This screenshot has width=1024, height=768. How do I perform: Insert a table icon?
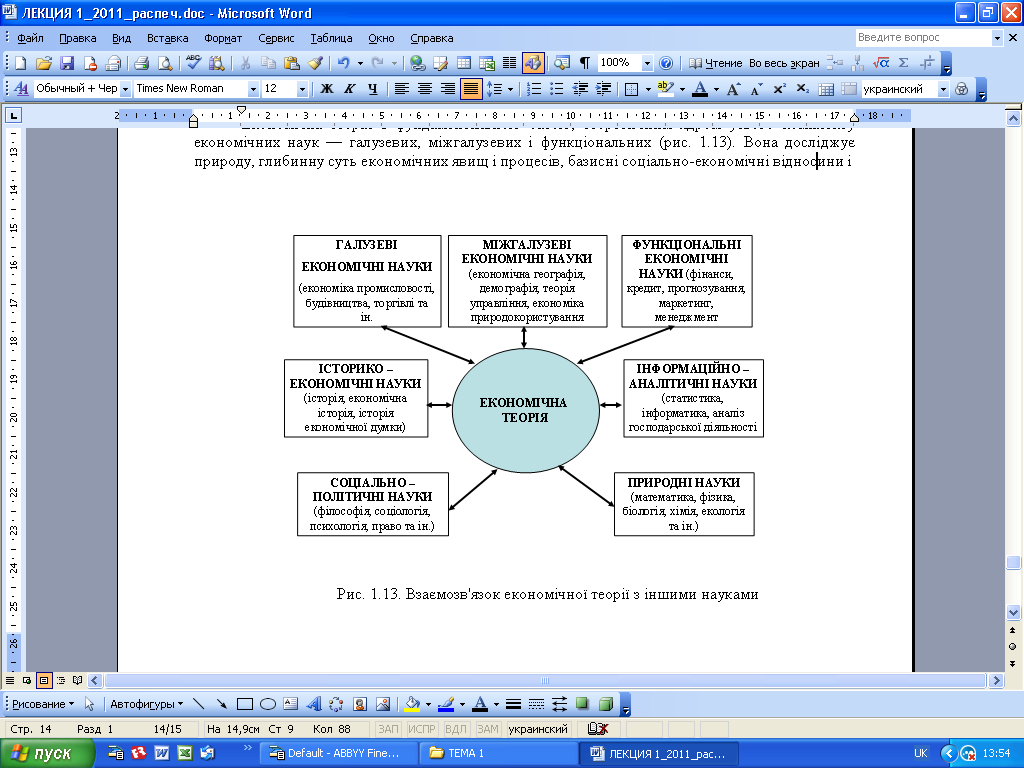point(464,63)
